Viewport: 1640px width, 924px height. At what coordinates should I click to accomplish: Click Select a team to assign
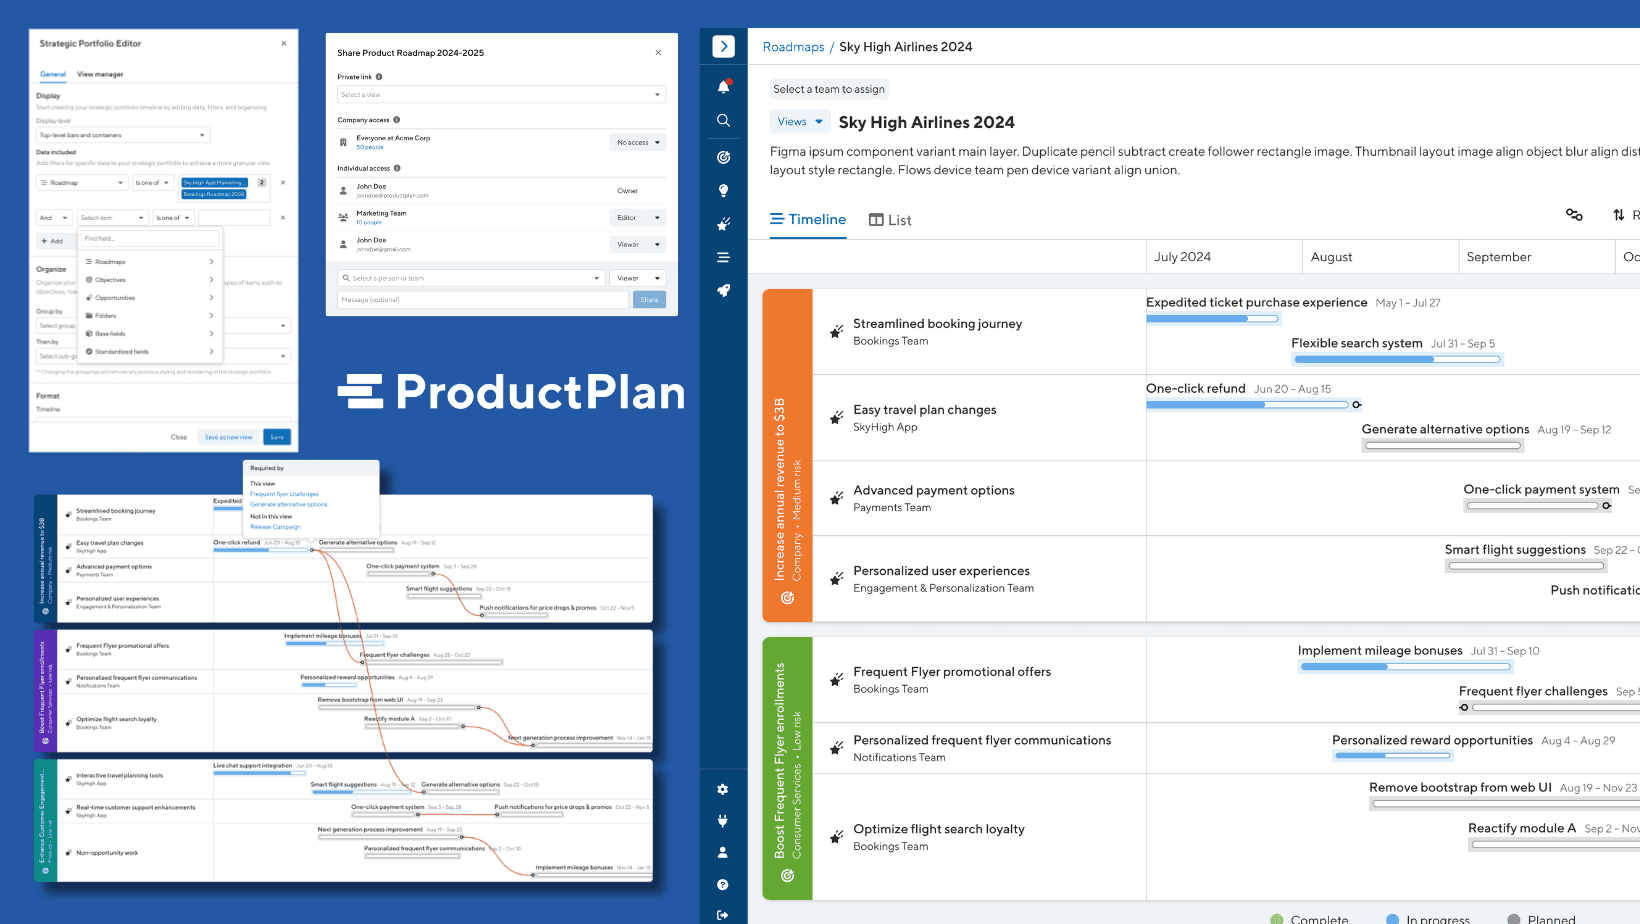(829, 89)
